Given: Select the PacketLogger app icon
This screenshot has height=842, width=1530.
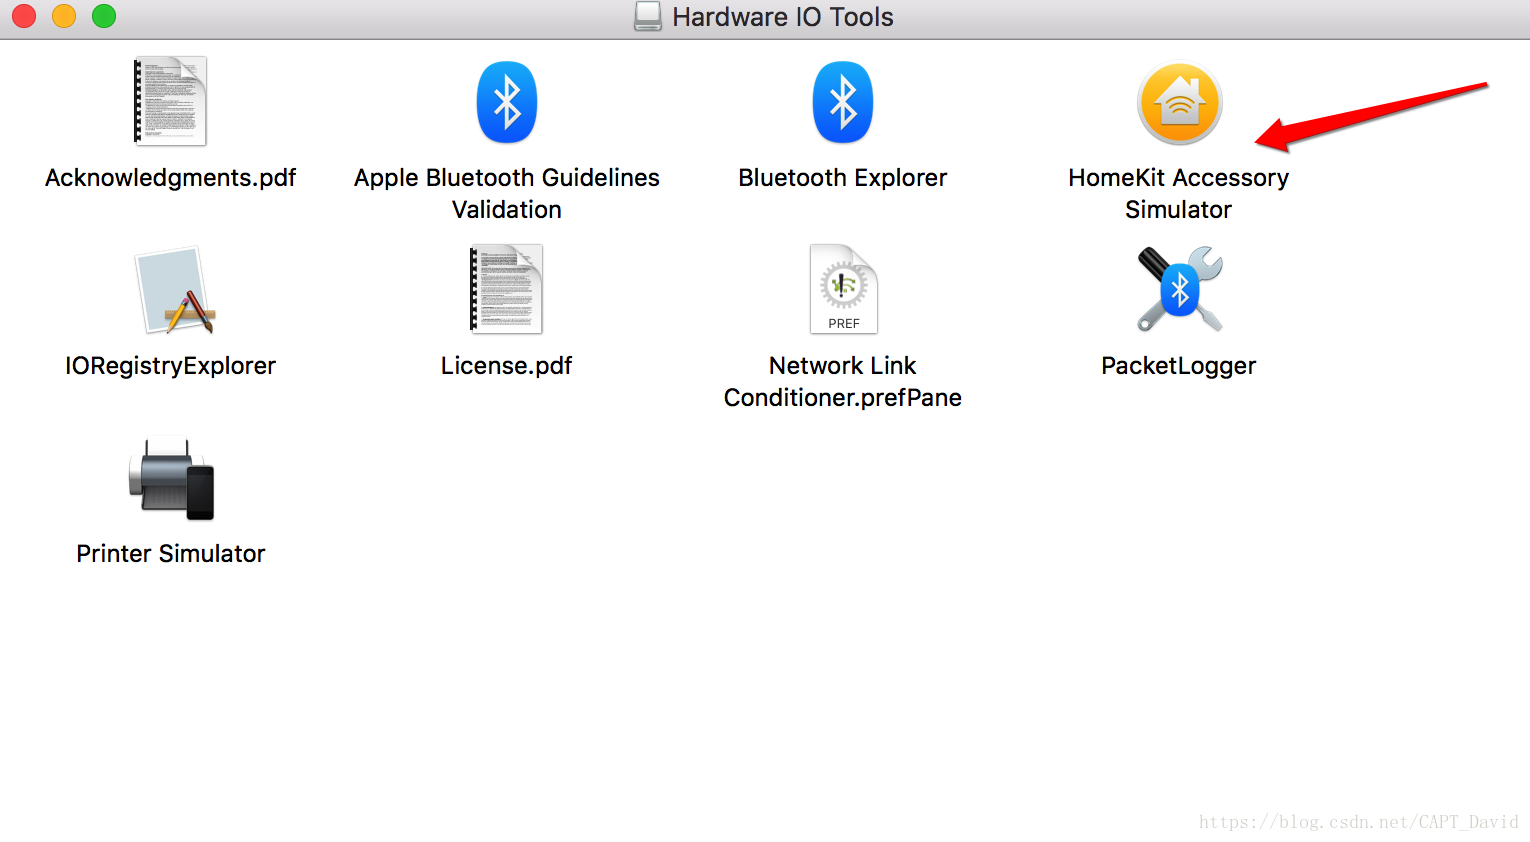Looking at the screenshot, I should click(x=1179, y=289).
